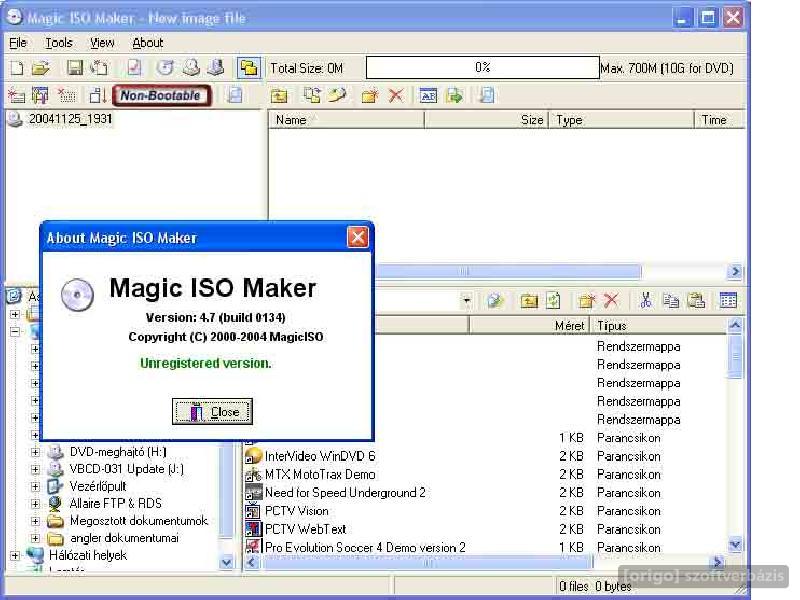Open the About menu

148,43
